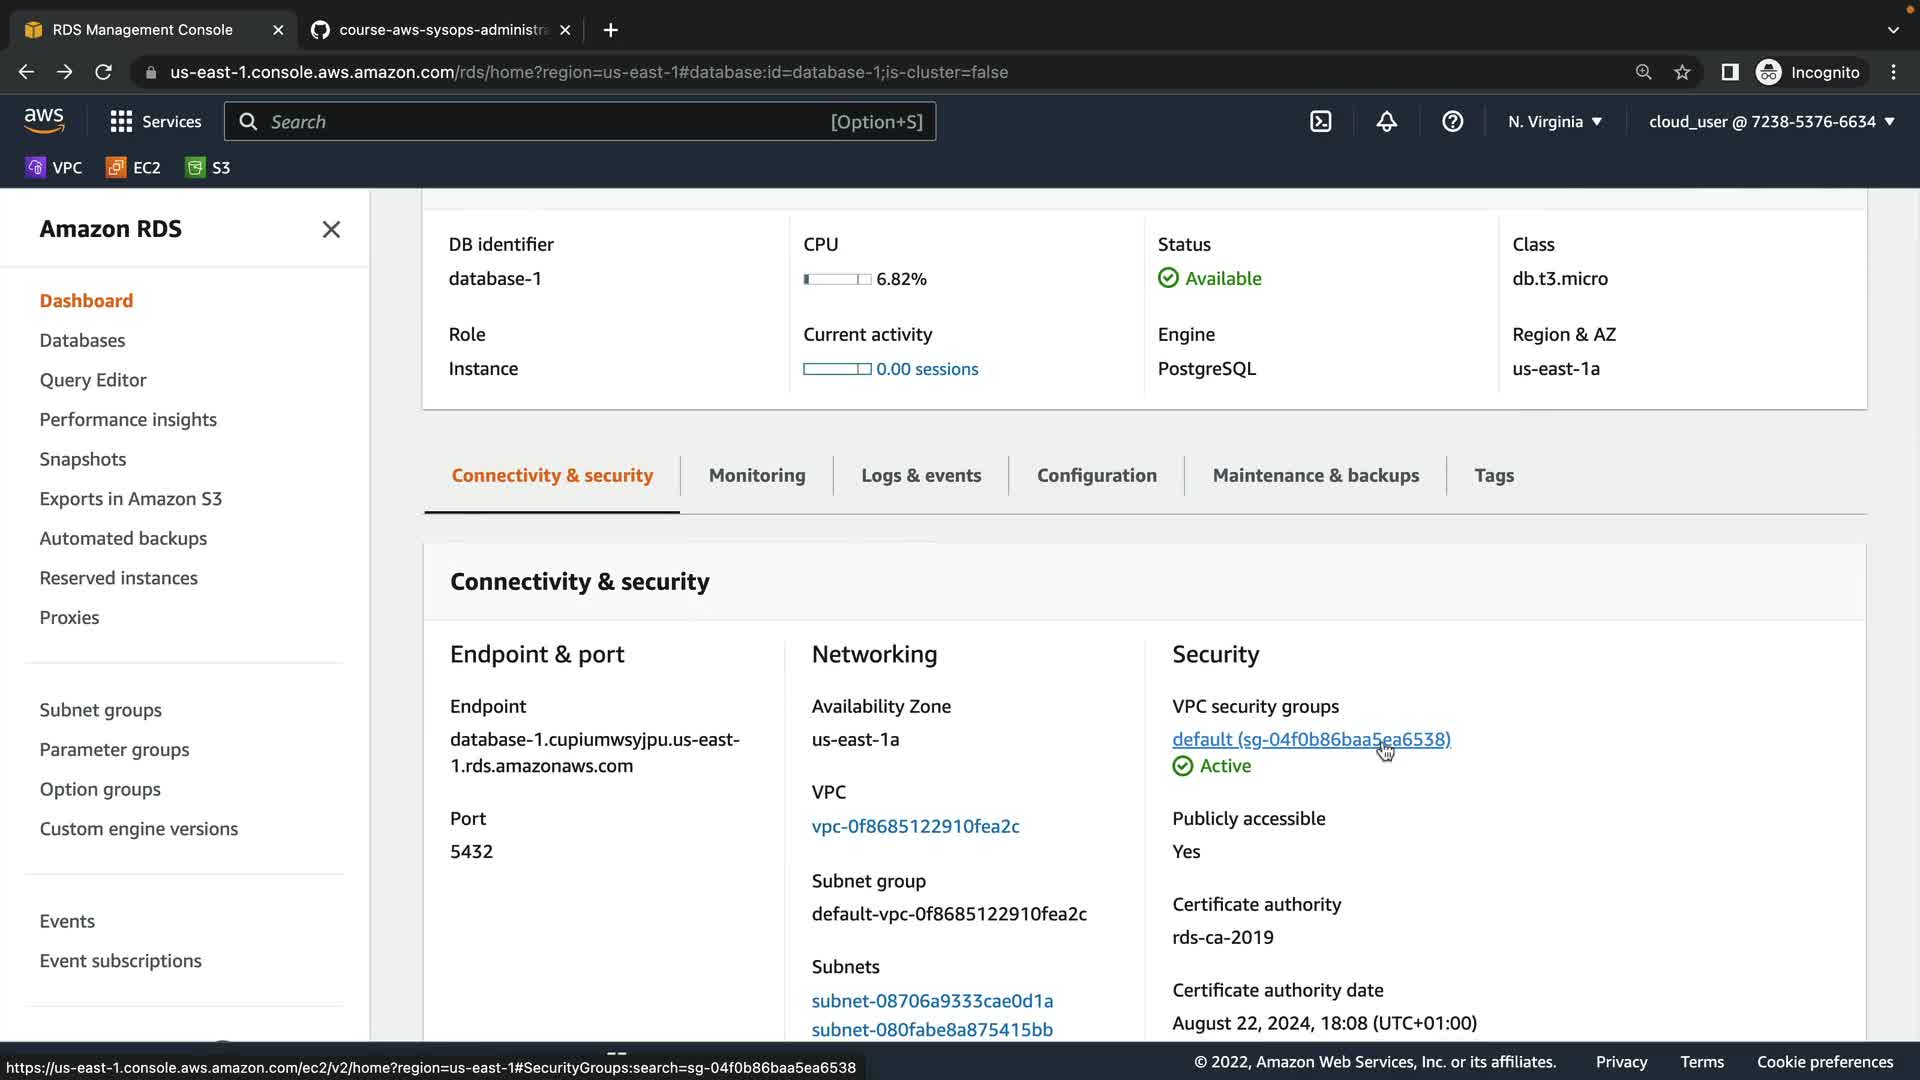Bookmark this page with star icon

[x=1682, y=72]
